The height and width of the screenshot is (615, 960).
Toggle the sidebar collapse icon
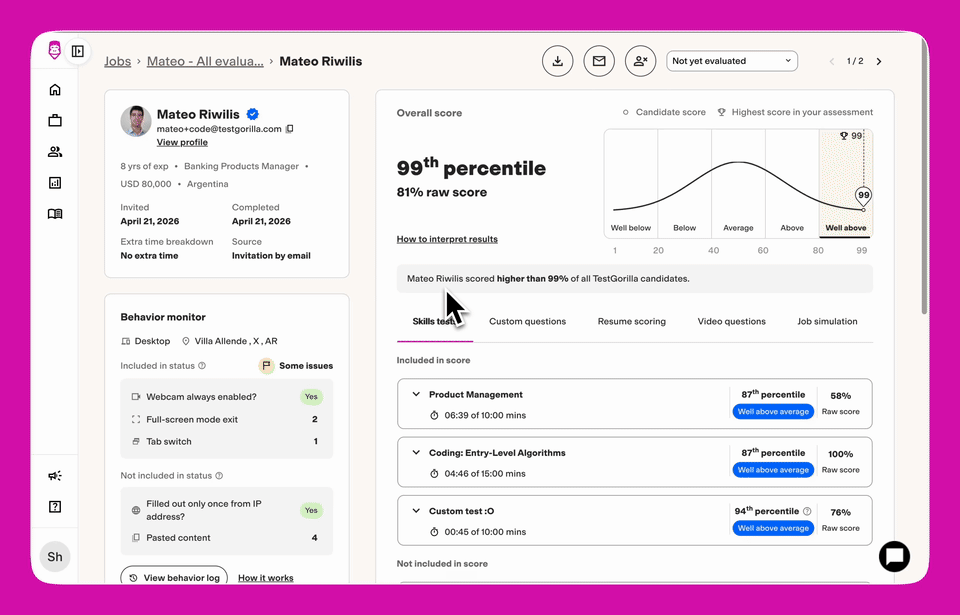78,51
